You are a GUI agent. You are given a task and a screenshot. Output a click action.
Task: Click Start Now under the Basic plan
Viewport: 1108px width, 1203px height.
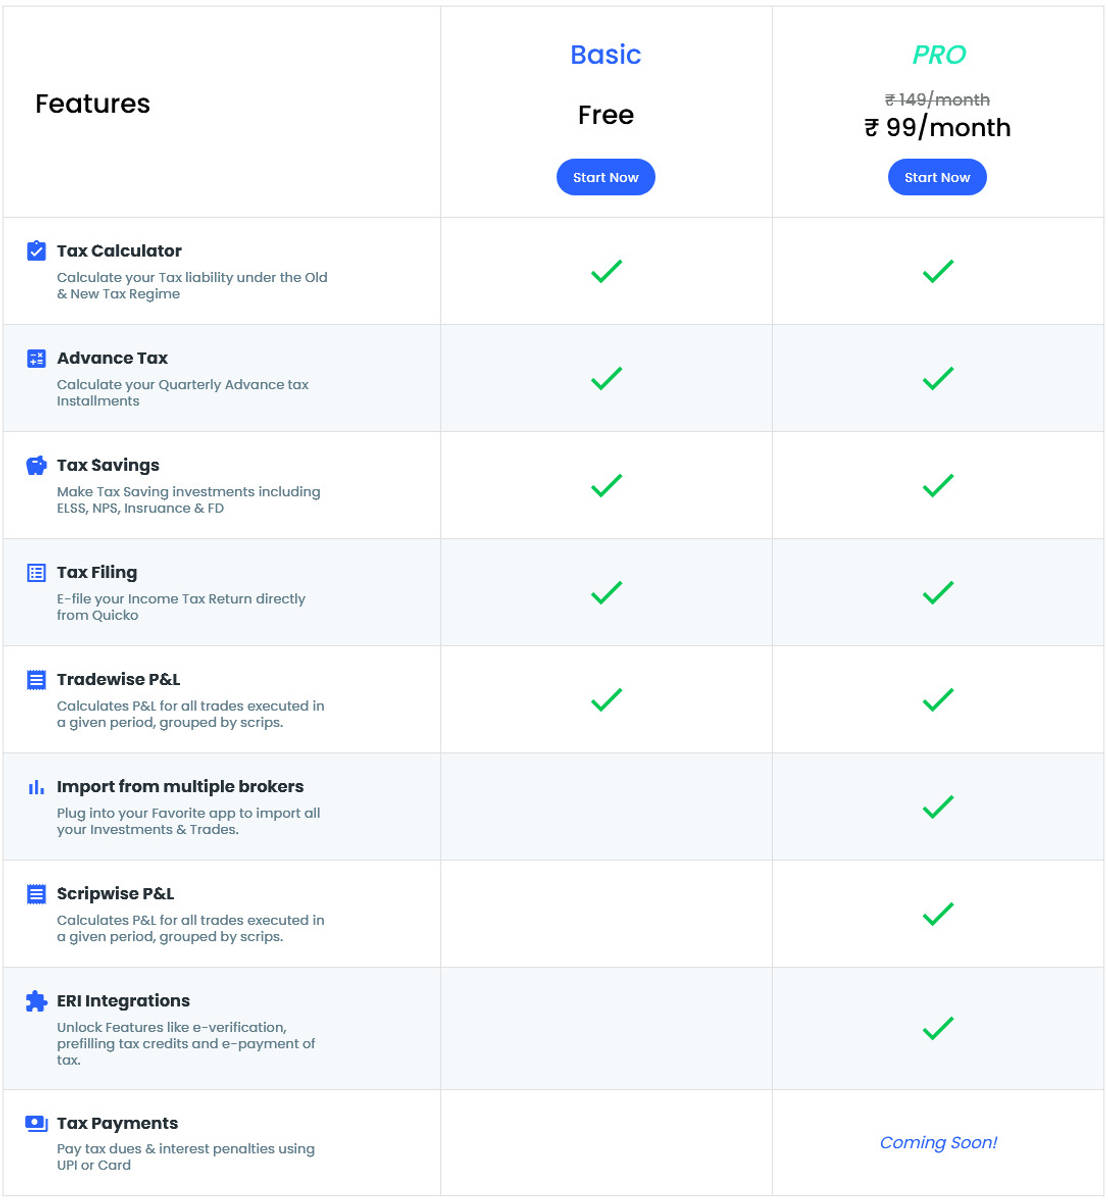pyautogui.click(x=605, y=177)
